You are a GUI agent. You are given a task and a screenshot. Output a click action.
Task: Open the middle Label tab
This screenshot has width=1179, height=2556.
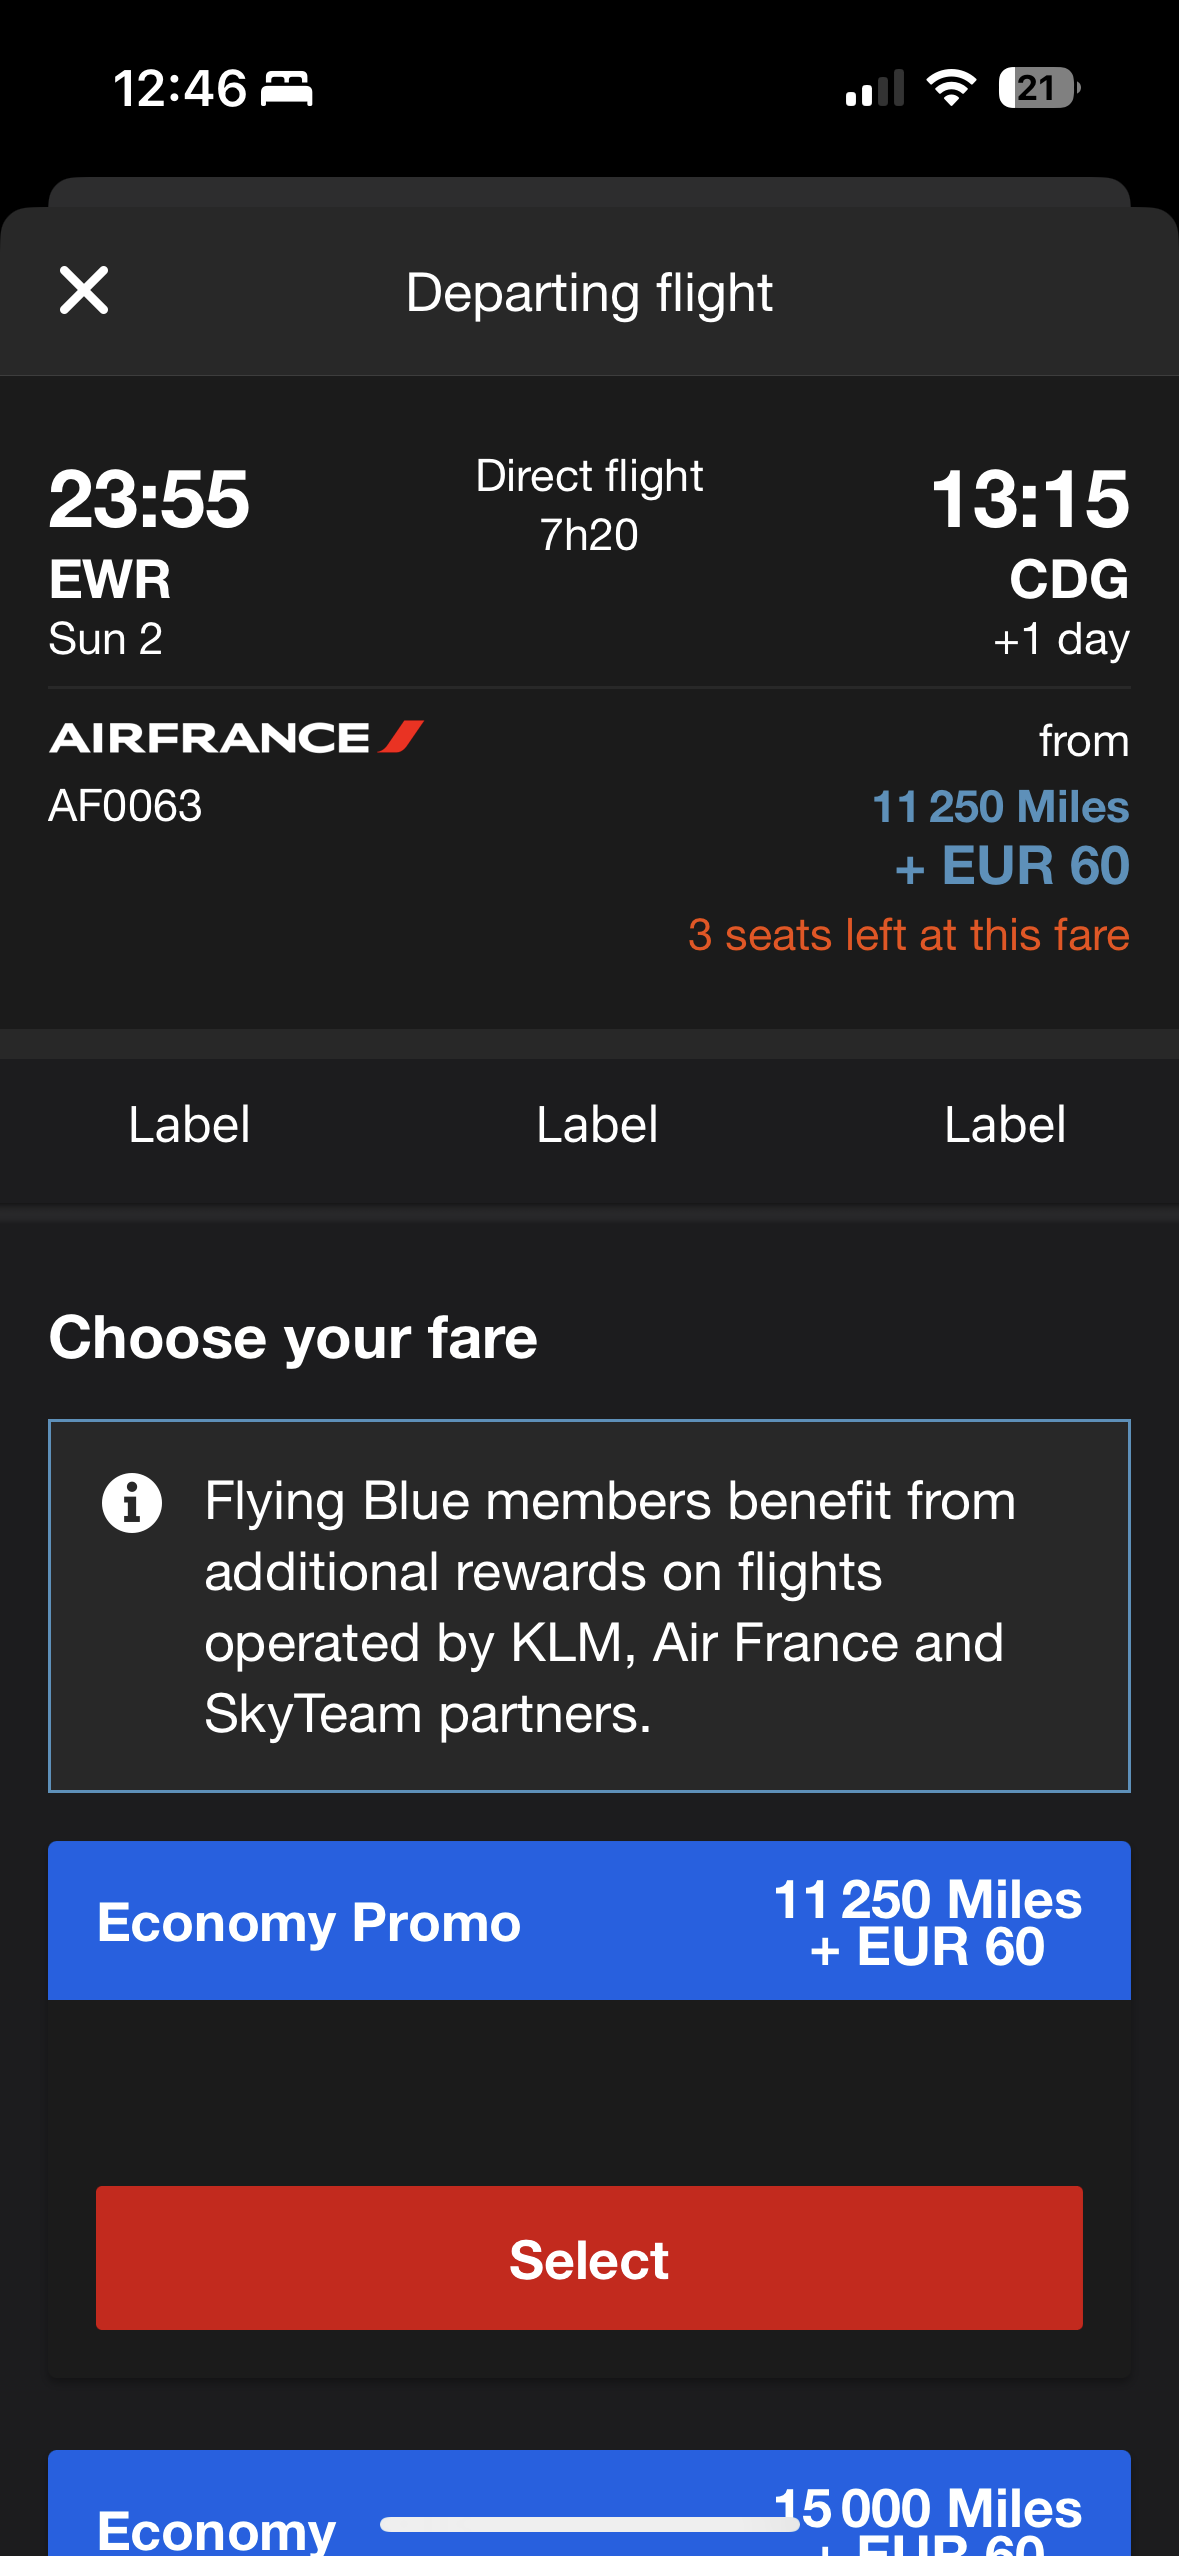coord(597,1124)
